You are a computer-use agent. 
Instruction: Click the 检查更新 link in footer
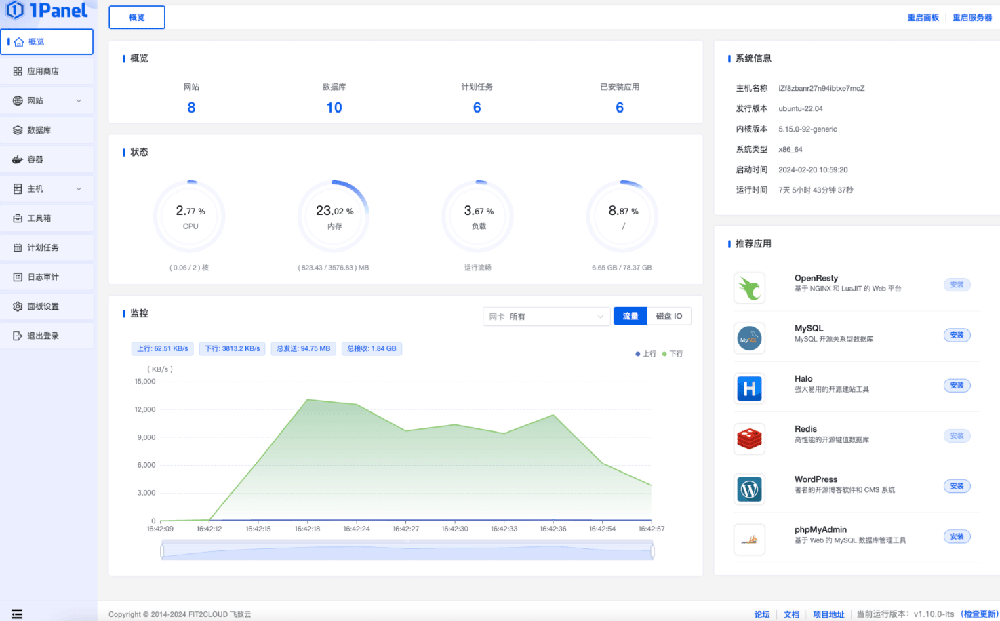coord(979,615)
